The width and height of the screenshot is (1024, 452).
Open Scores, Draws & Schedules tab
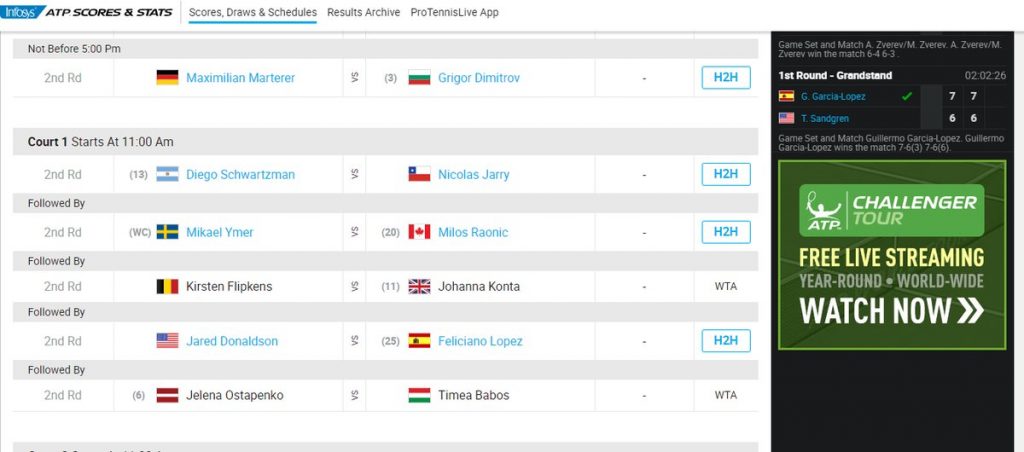253,12
